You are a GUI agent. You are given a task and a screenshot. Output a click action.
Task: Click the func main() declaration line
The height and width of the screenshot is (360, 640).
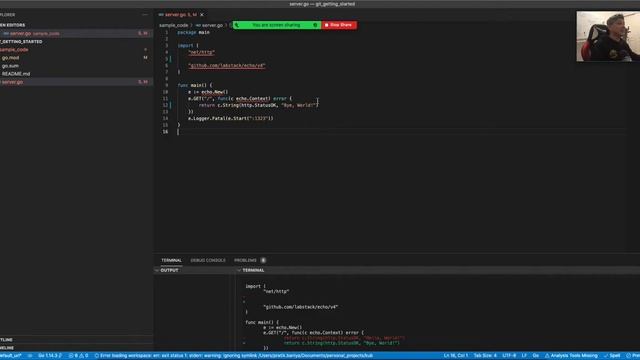(195, 85)
